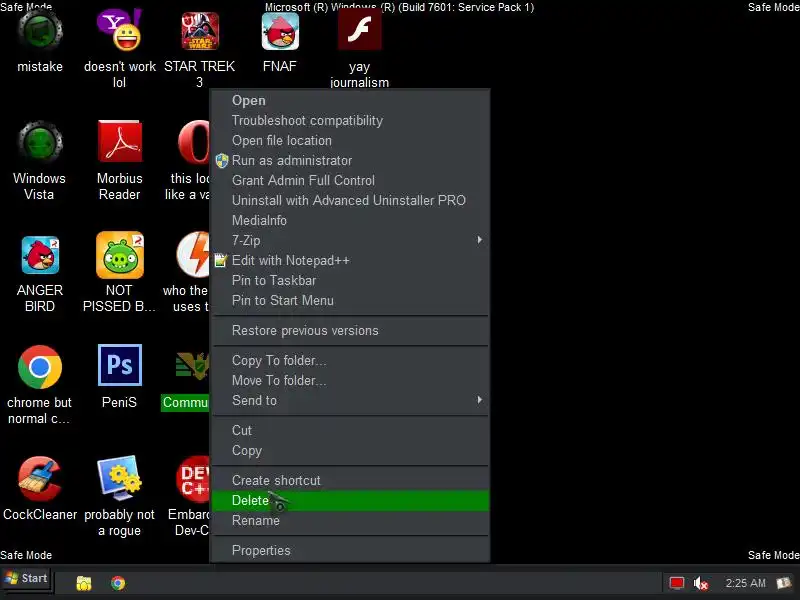
Task: Choose Create shortcut
Action: coord(350,481)
